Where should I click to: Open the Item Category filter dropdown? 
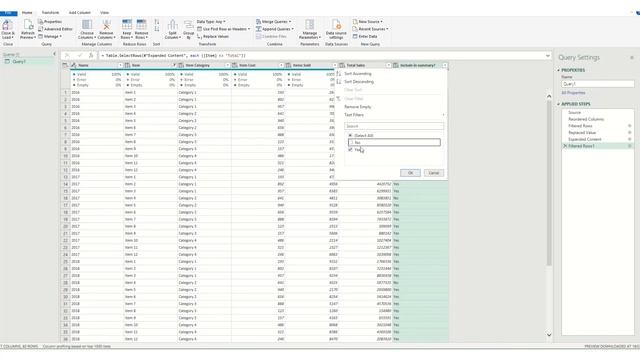pyautogui.click(x=227, y=65)
